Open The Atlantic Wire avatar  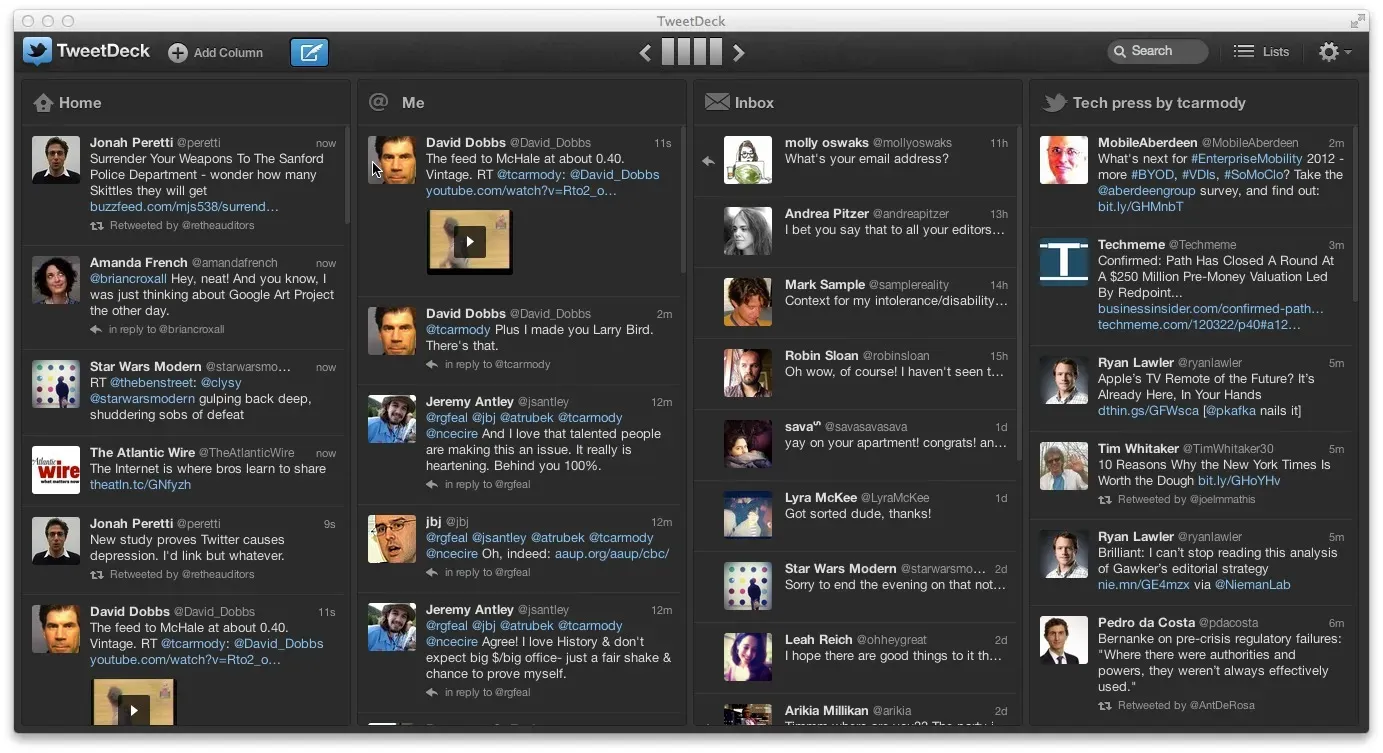[x=56, y=470]
